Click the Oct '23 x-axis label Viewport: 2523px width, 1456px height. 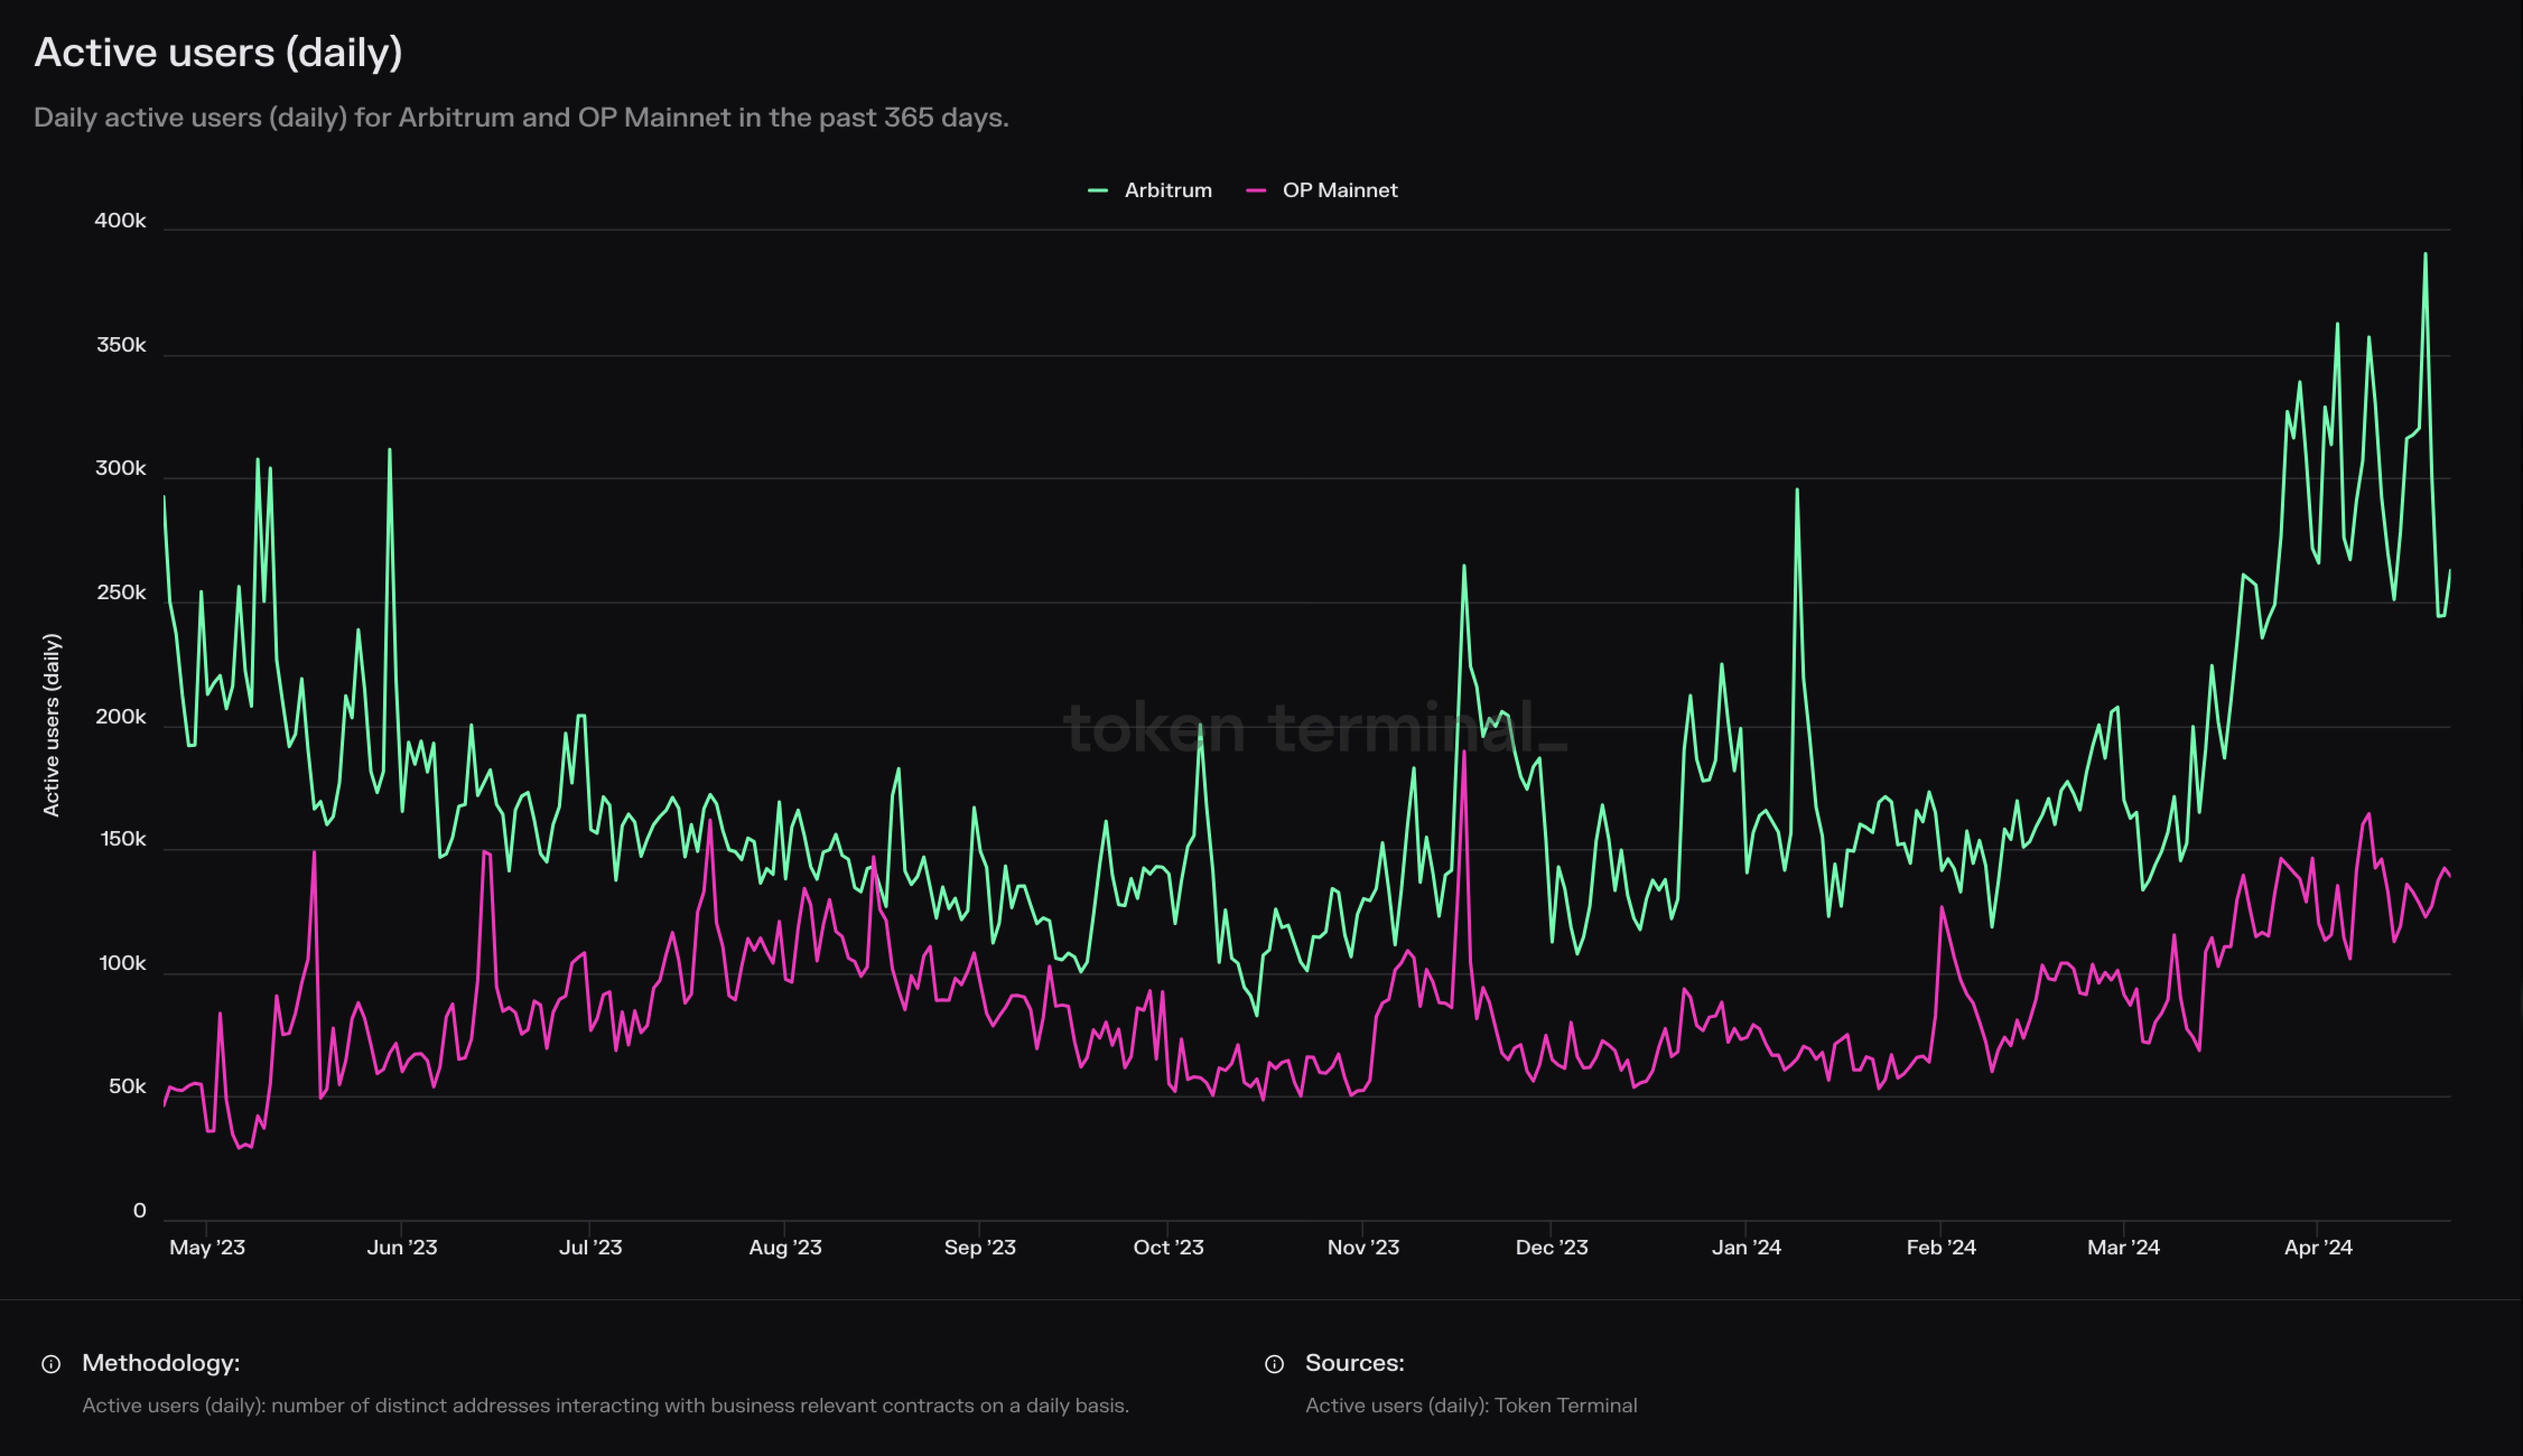pos(1168,1247)
